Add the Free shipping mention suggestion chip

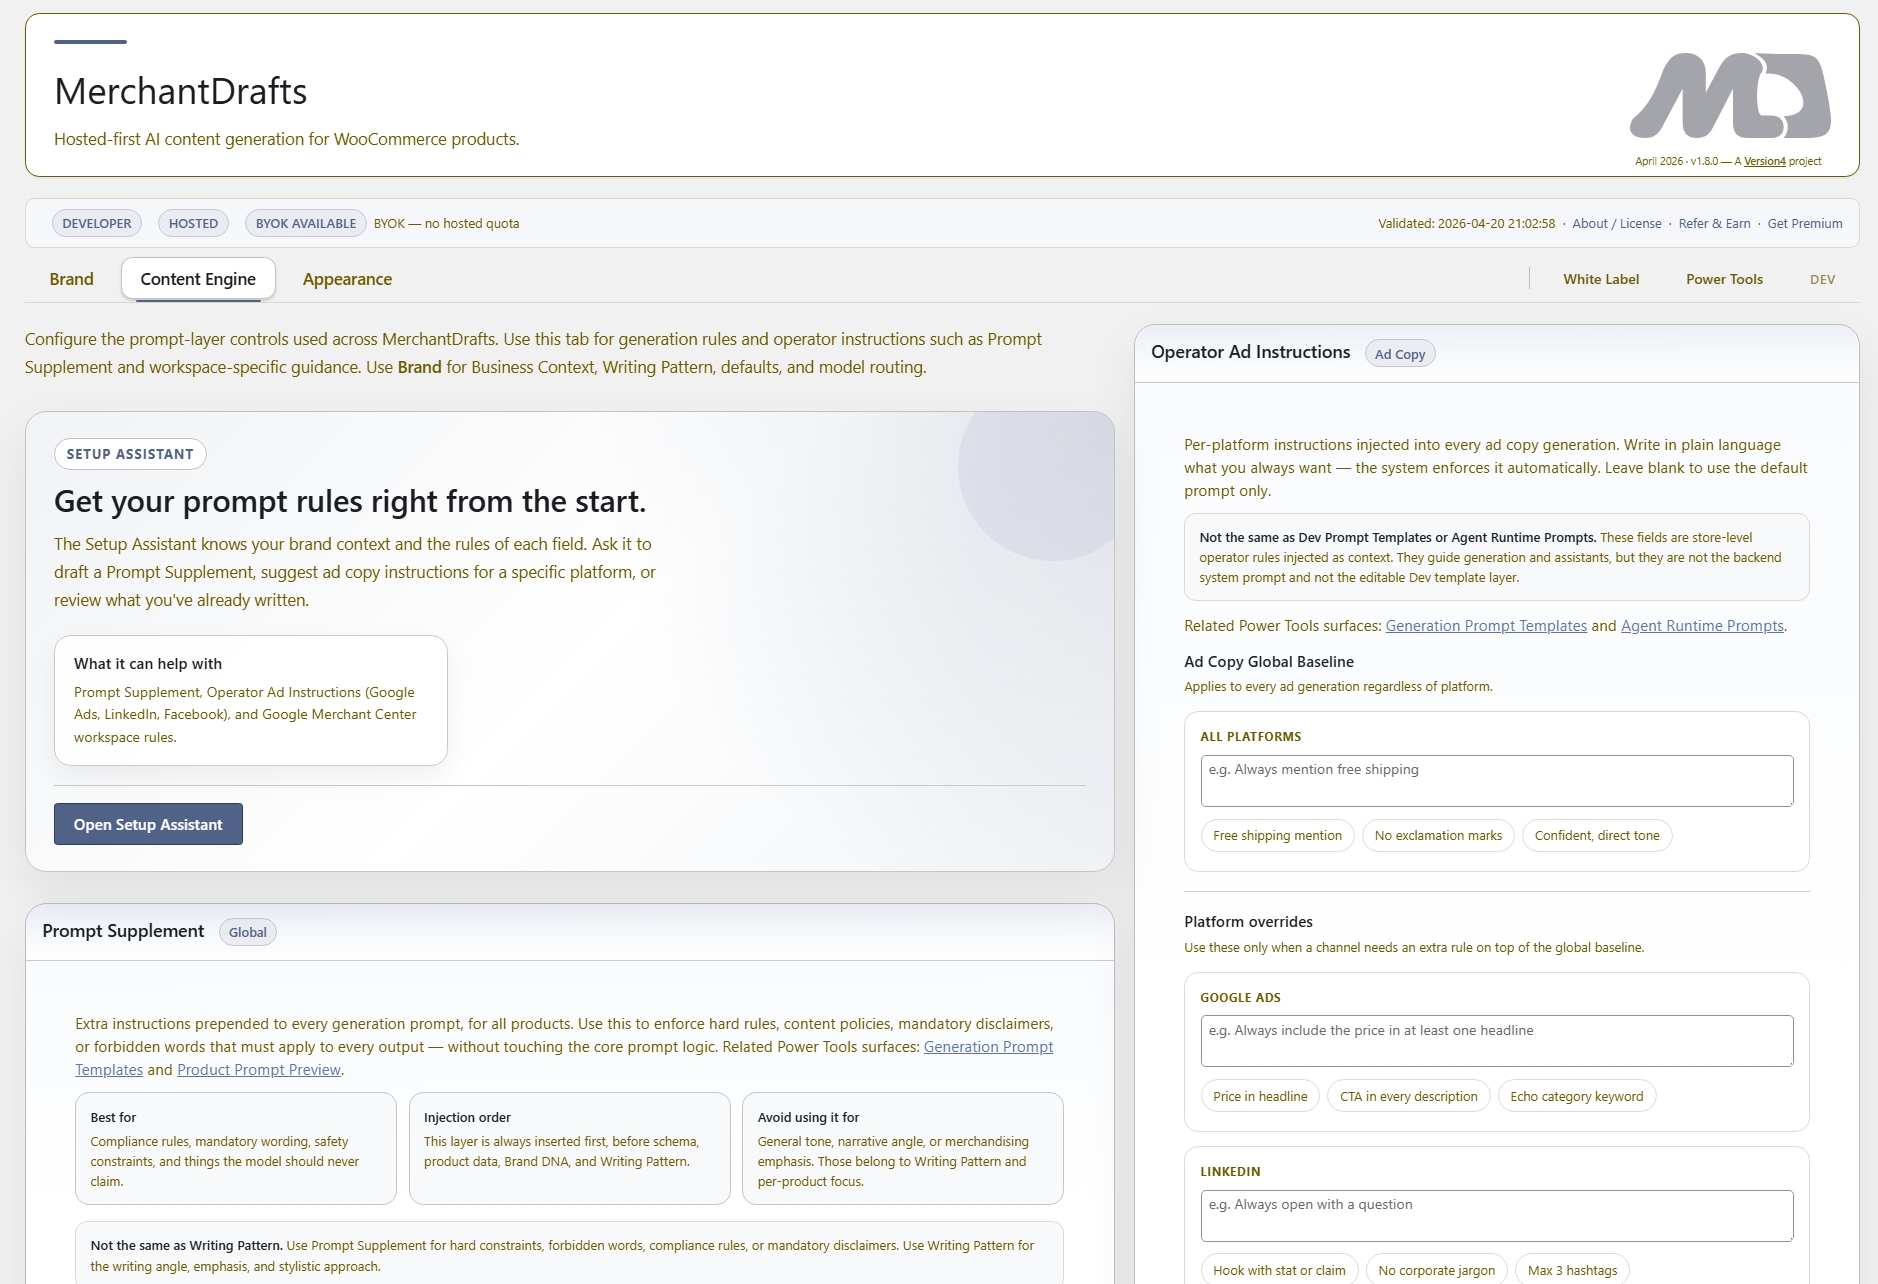click(1277, 836)
